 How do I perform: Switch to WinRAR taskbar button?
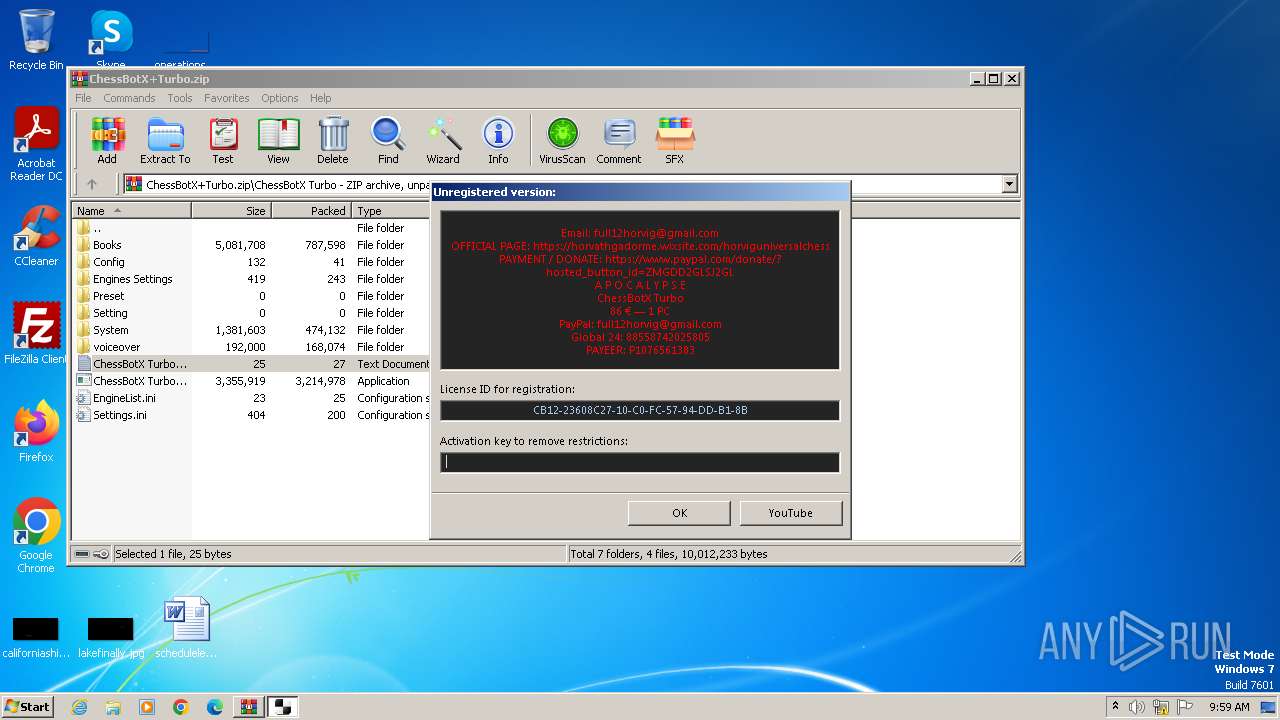tap(248, 707)
